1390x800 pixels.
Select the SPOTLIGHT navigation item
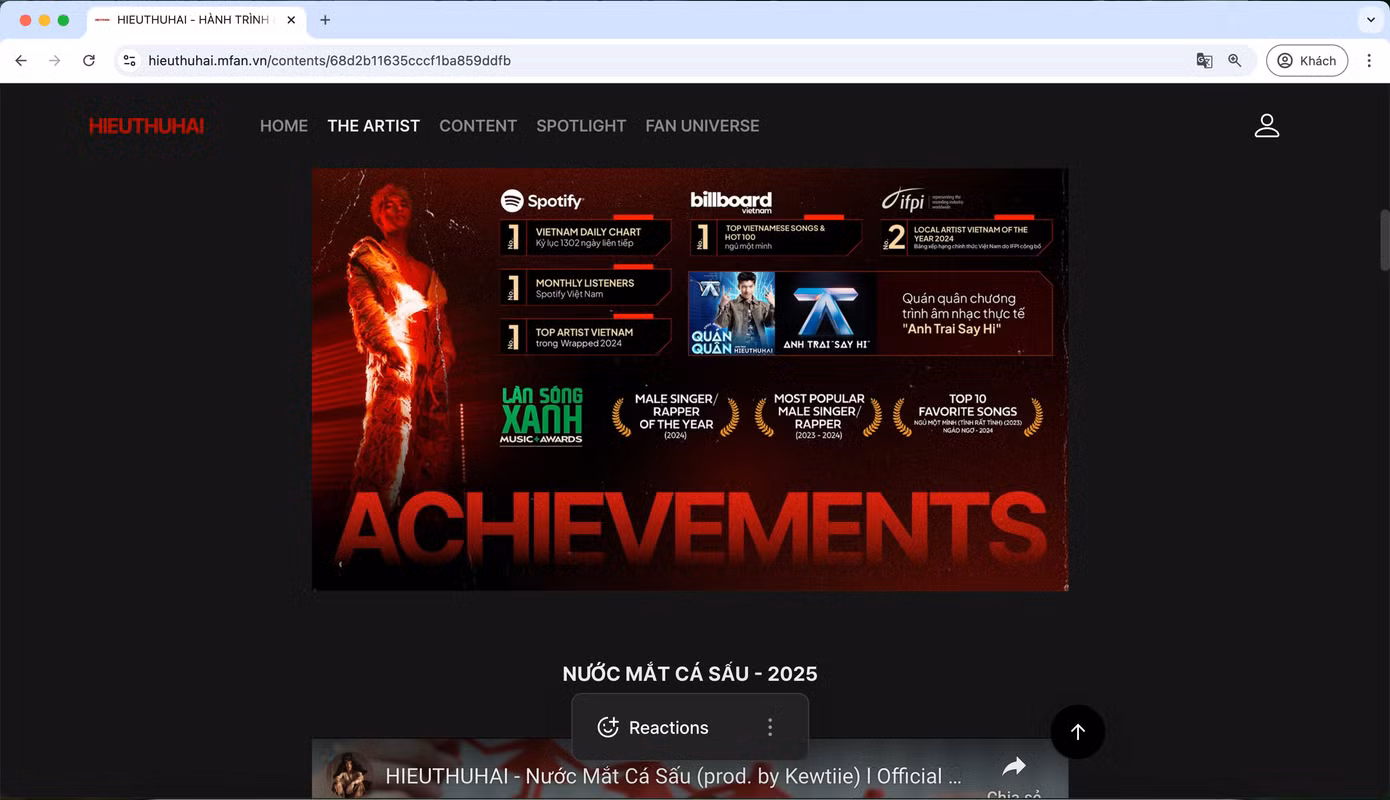(581, 126)
